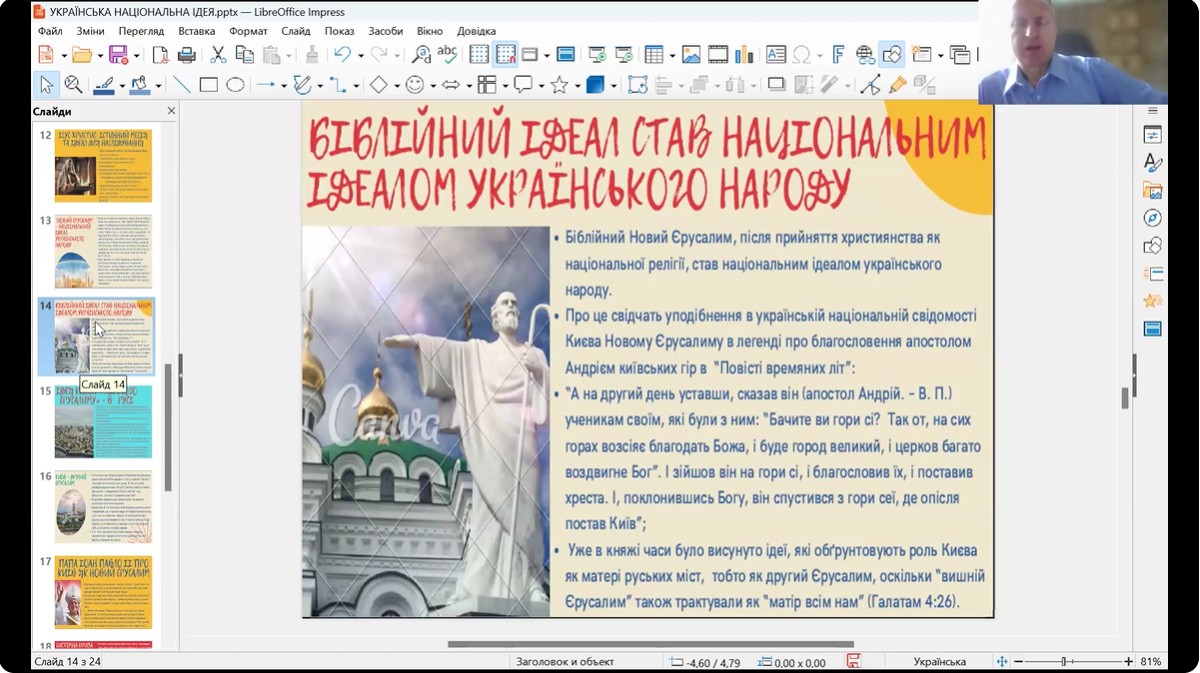Undo the last action
Viewport: 1200px width, 673px height.
(342, 55)
